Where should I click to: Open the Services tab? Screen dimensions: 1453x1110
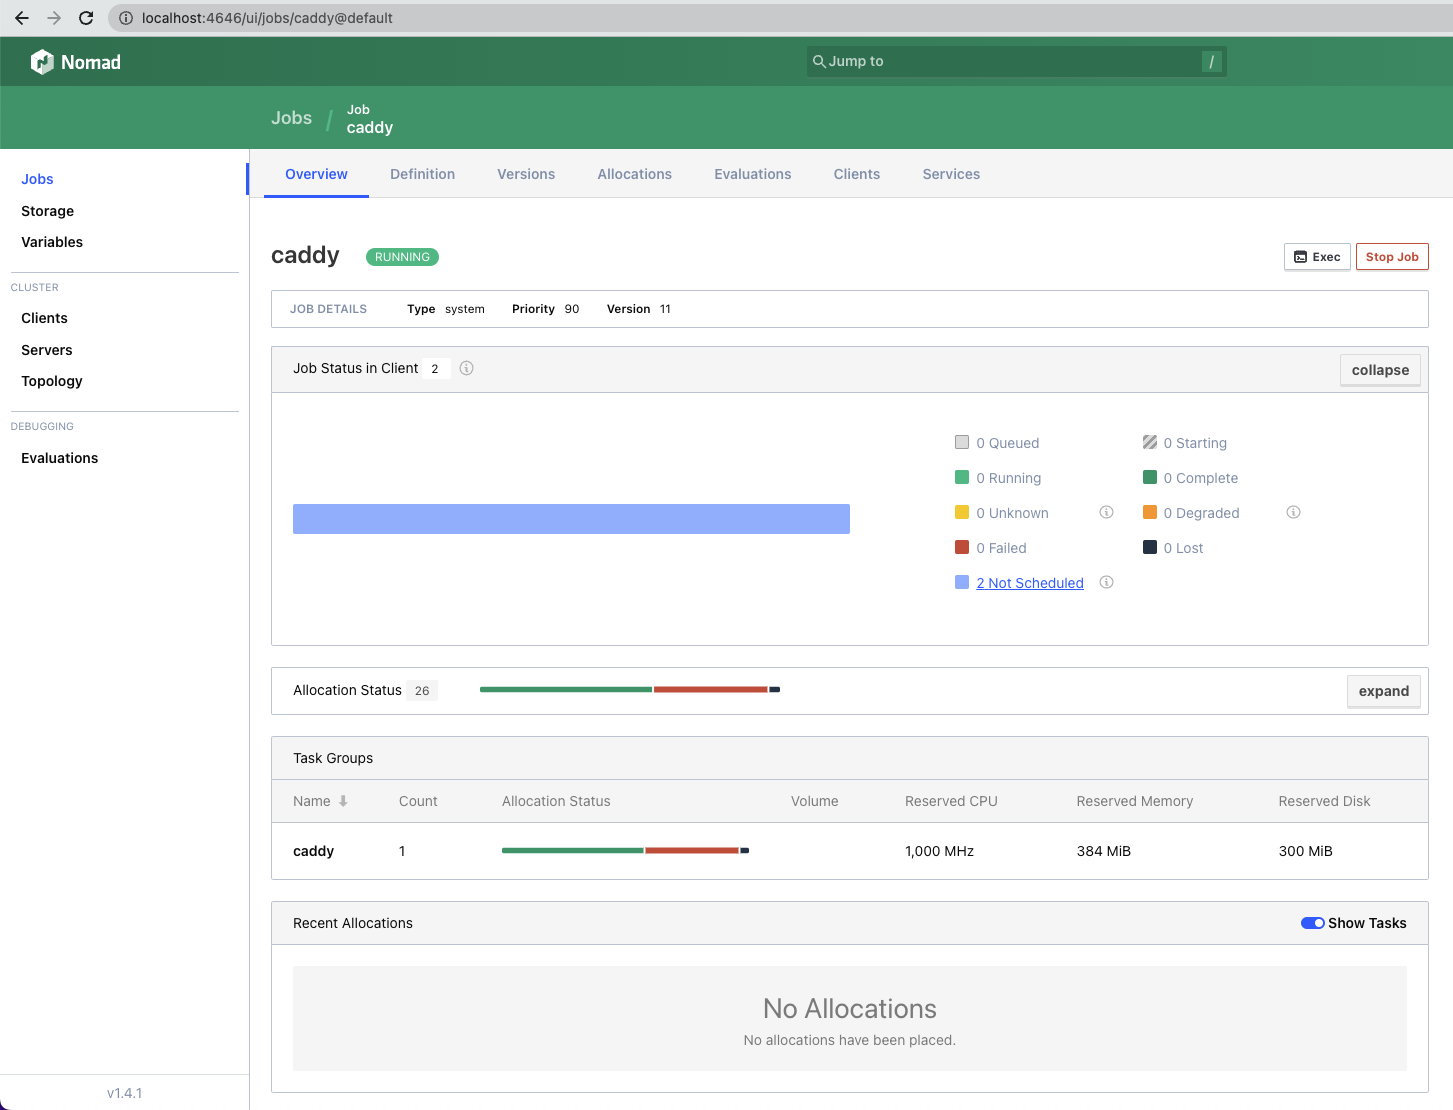[x=951, y=174]
